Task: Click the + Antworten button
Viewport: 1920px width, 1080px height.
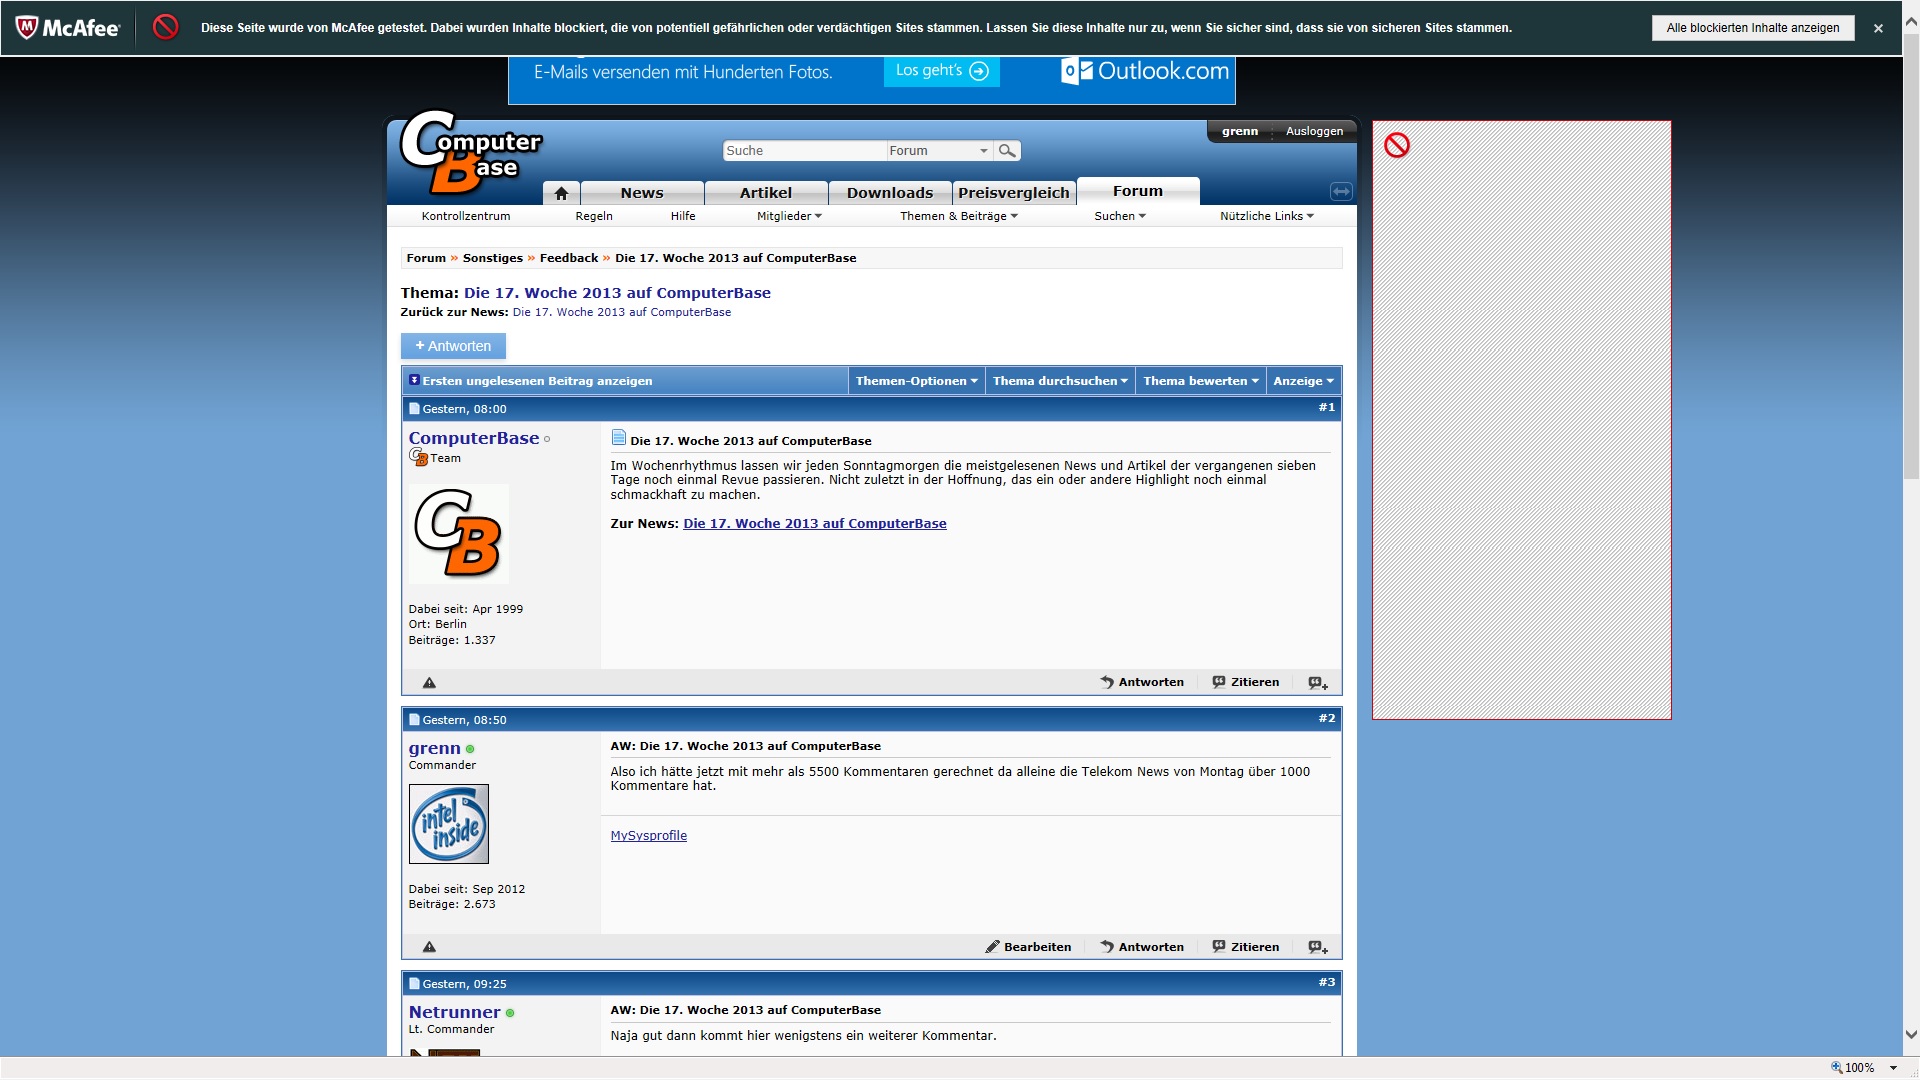Action: (453, 346)
